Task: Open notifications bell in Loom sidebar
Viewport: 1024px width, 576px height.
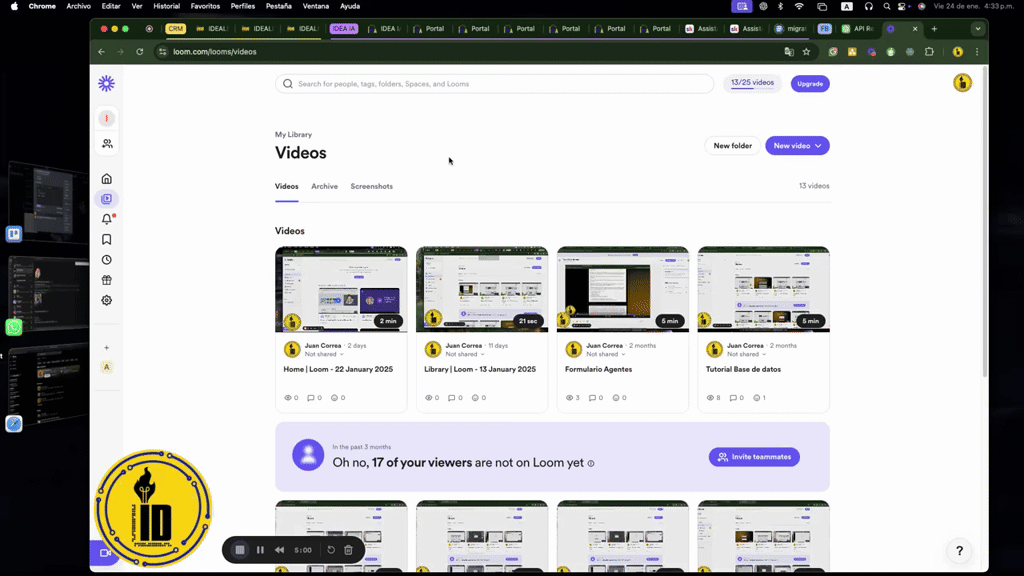Action: click(106, 219)
